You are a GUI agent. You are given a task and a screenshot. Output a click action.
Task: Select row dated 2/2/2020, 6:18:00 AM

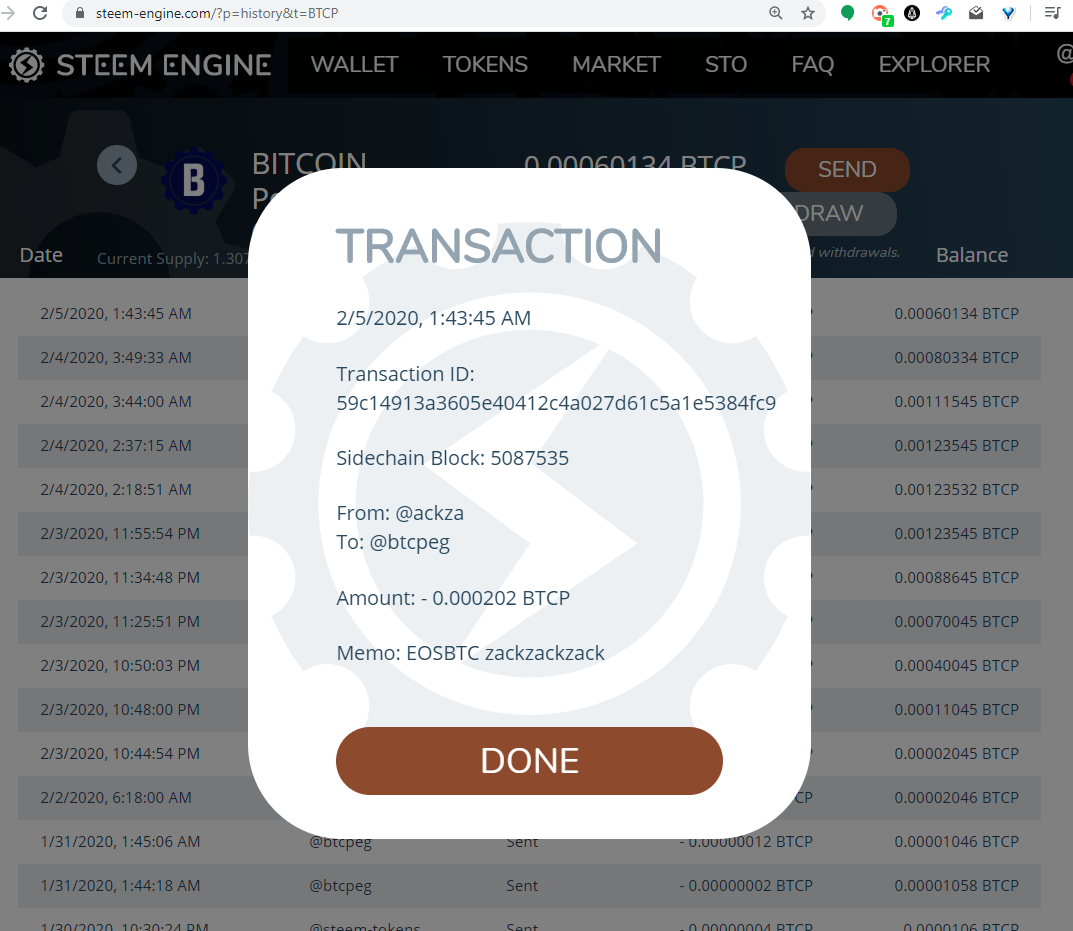coord(529,798)
